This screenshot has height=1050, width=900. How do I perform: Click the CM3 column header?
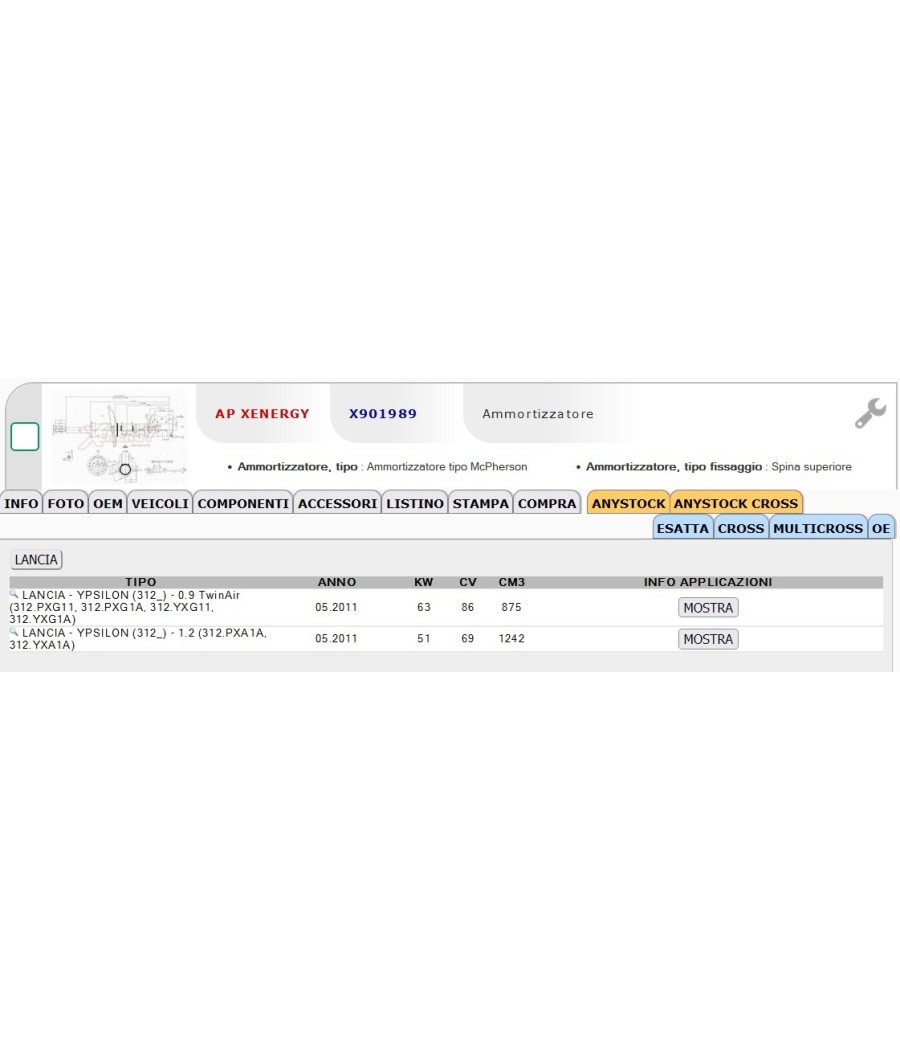[x=512, y=582]
